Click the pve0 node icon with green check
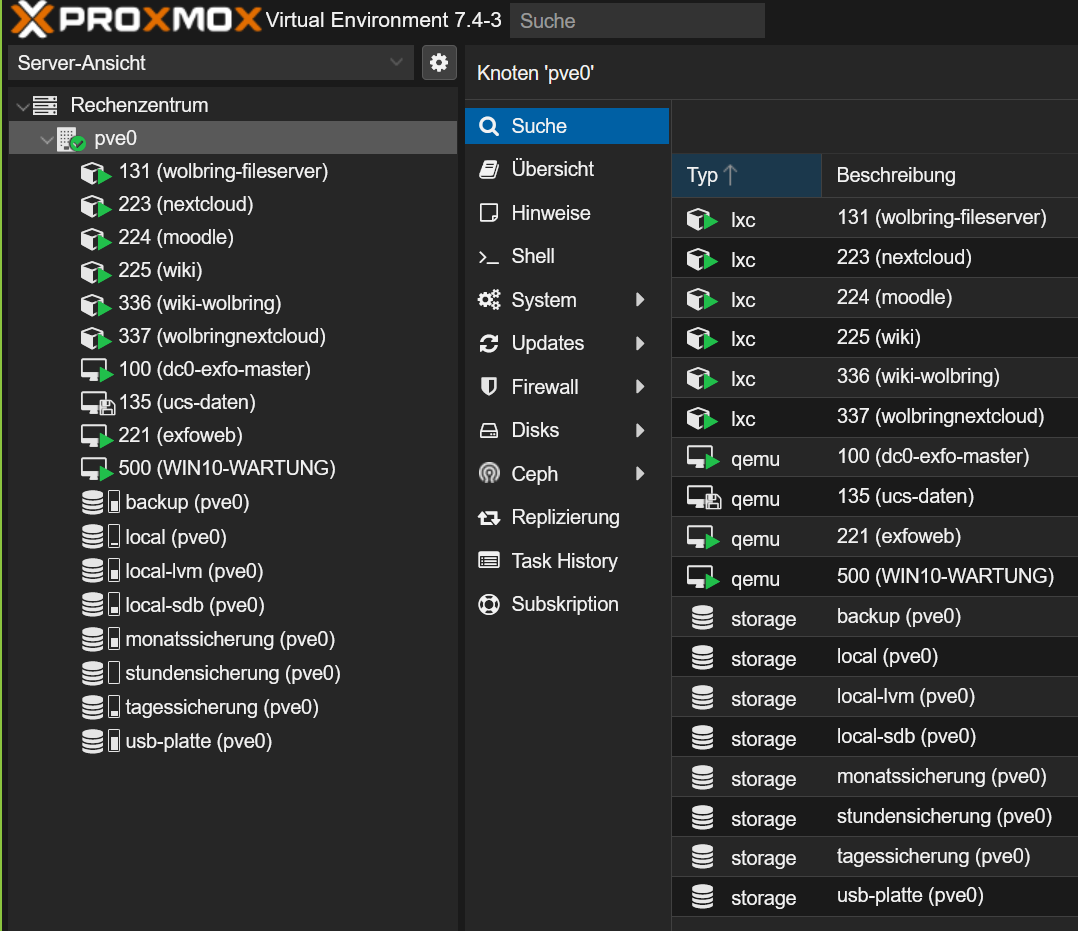Viewport: 1078px width, 931px height. pyautogui.click(x=72, y=139)
